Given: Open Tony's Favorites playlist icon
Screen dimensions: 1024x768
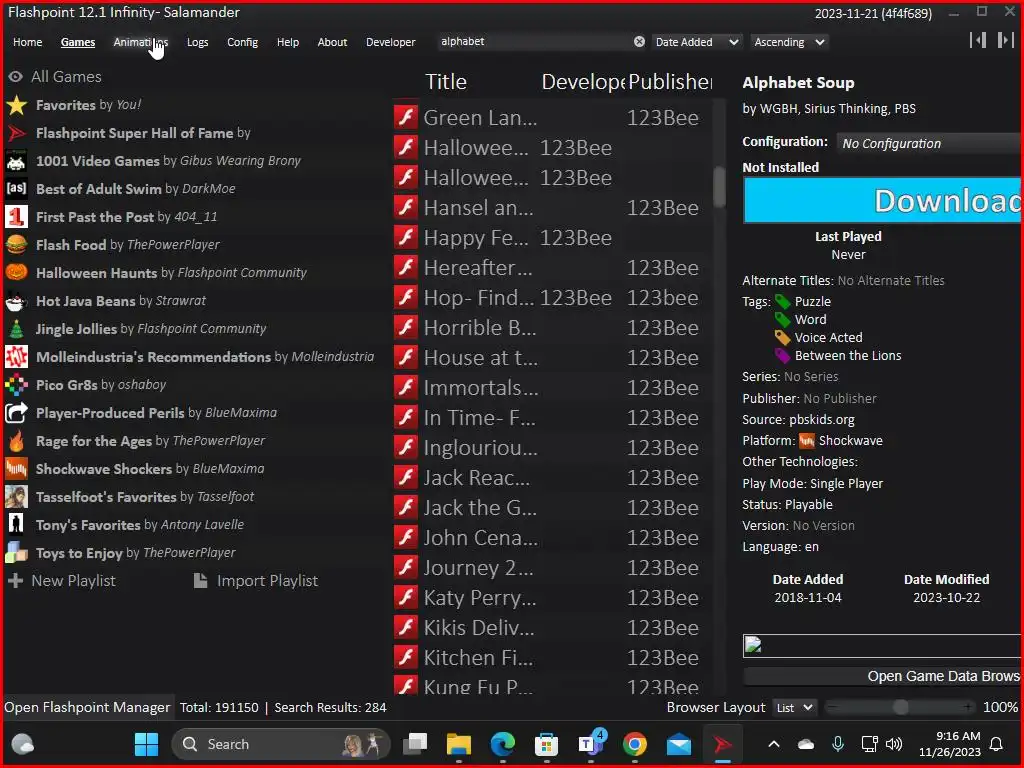Looking at the screenshot, I should (x=16, y=524).
